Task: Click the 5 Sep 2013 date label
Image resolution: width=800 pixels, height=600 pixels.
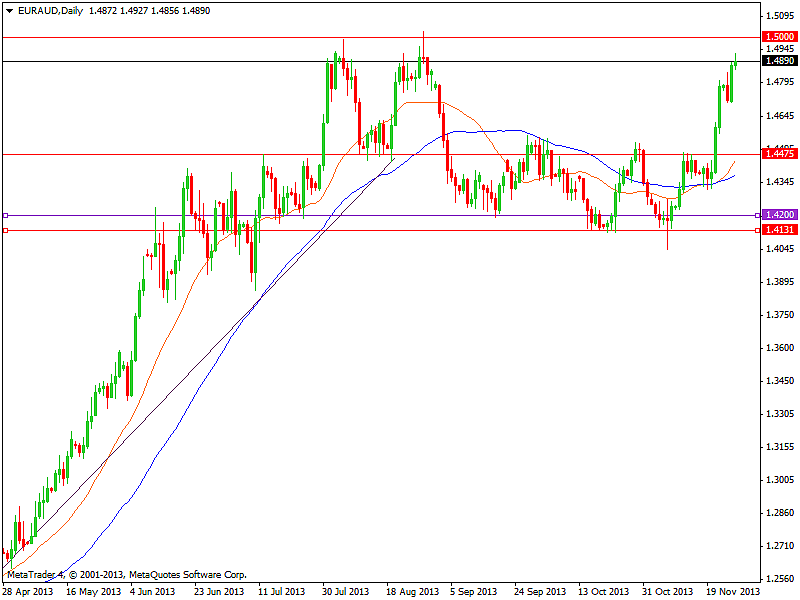Action: [473, 591]
